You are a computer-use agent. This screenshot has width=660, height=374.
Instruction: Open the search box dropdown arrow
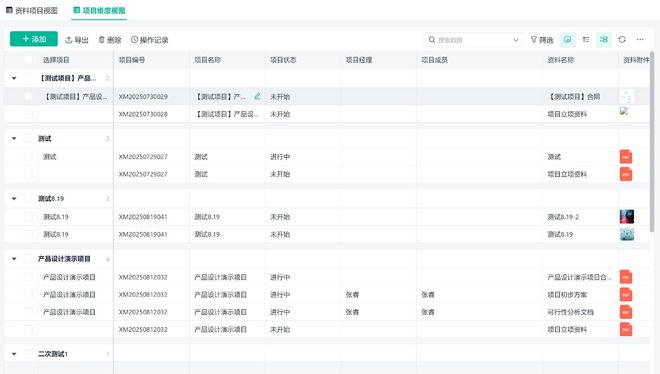coord(516,40)
